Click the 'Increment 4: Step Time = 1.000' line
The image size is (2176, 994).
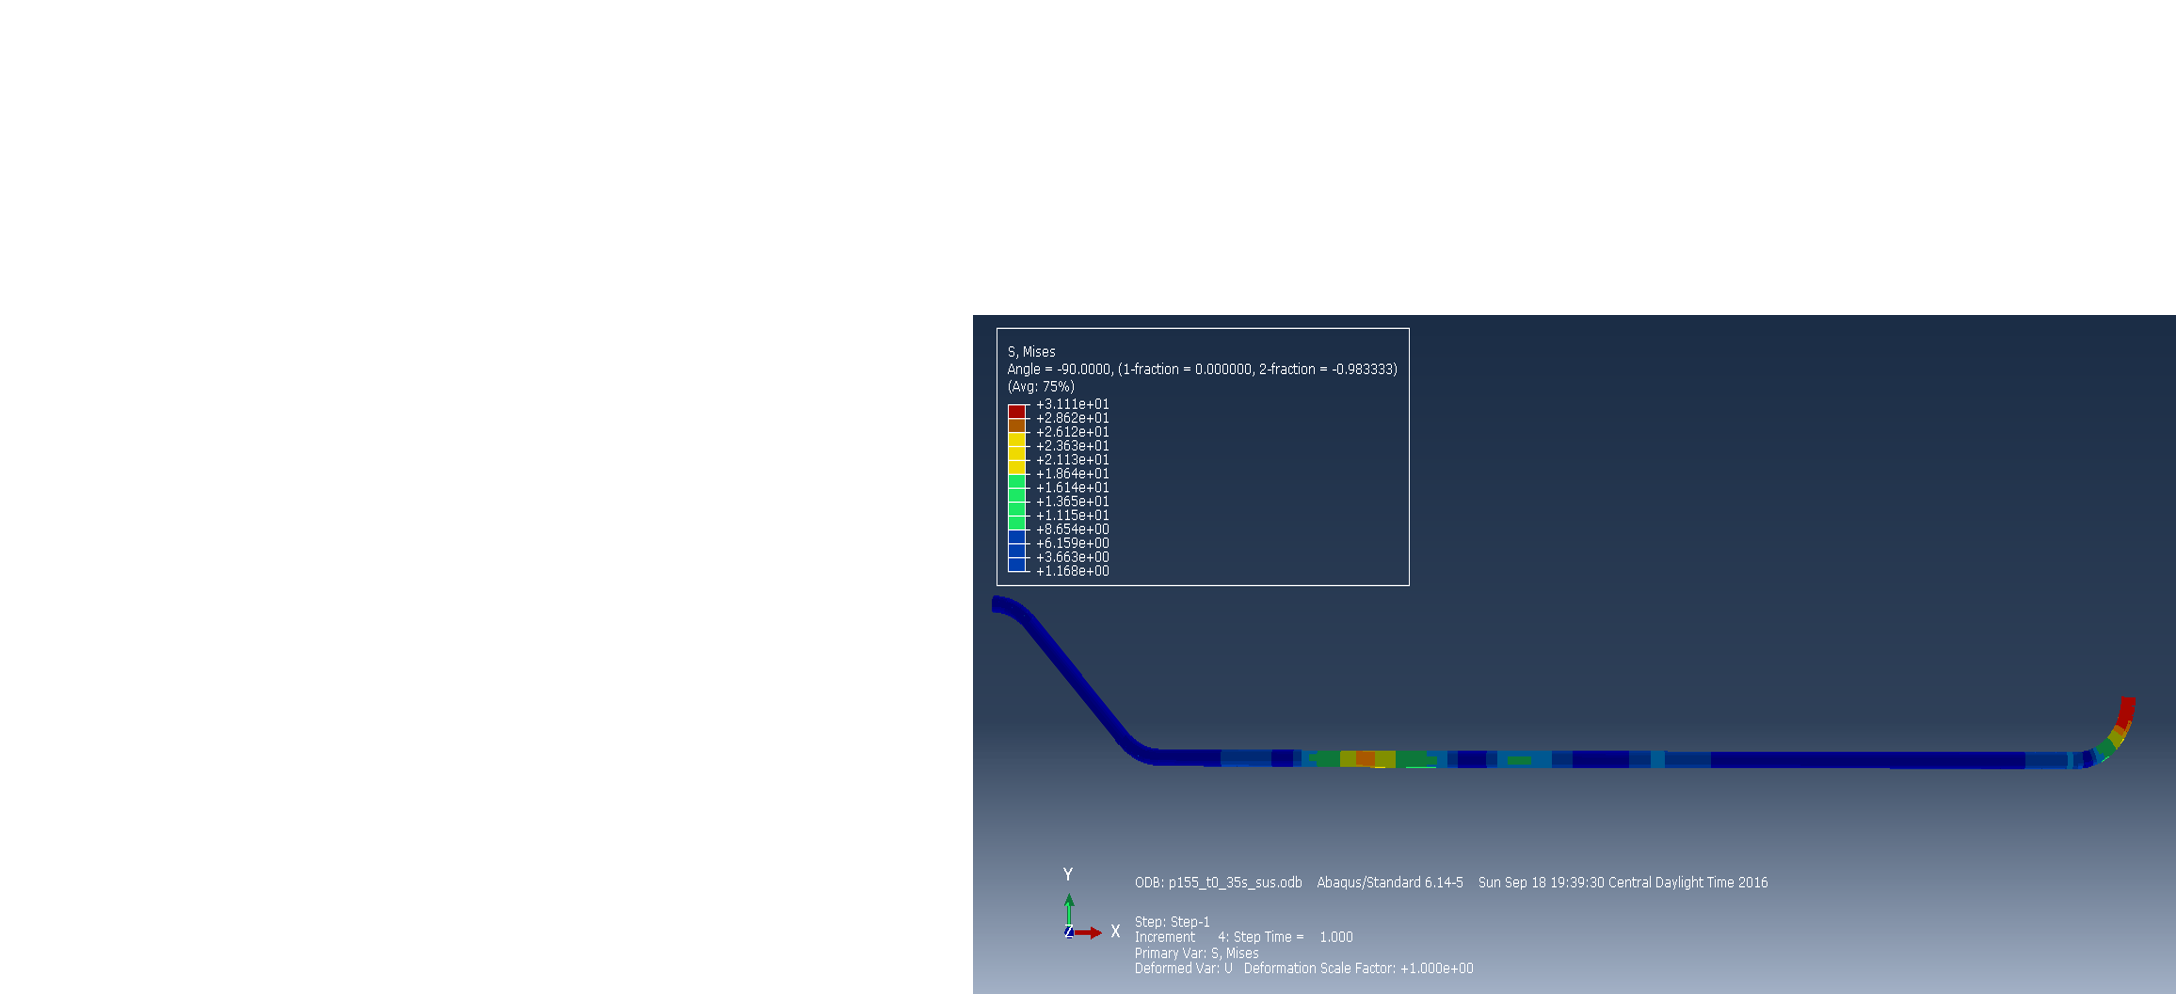[x=1243, y=938]
